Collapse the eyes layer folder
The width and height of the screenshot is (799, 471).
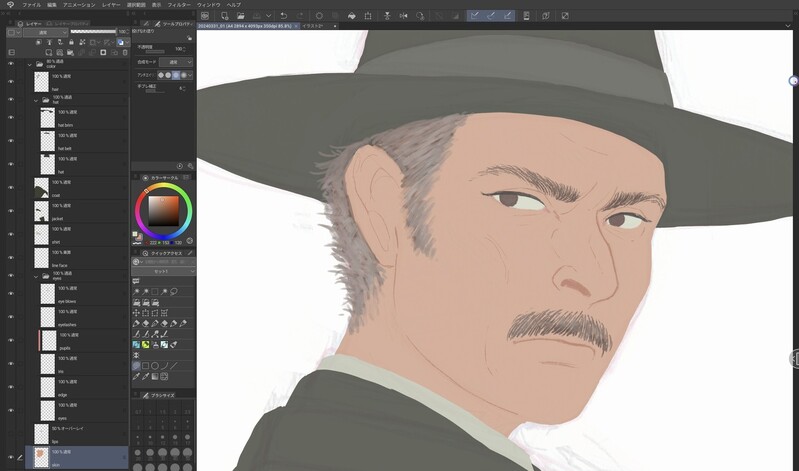[x=35, y=275]
